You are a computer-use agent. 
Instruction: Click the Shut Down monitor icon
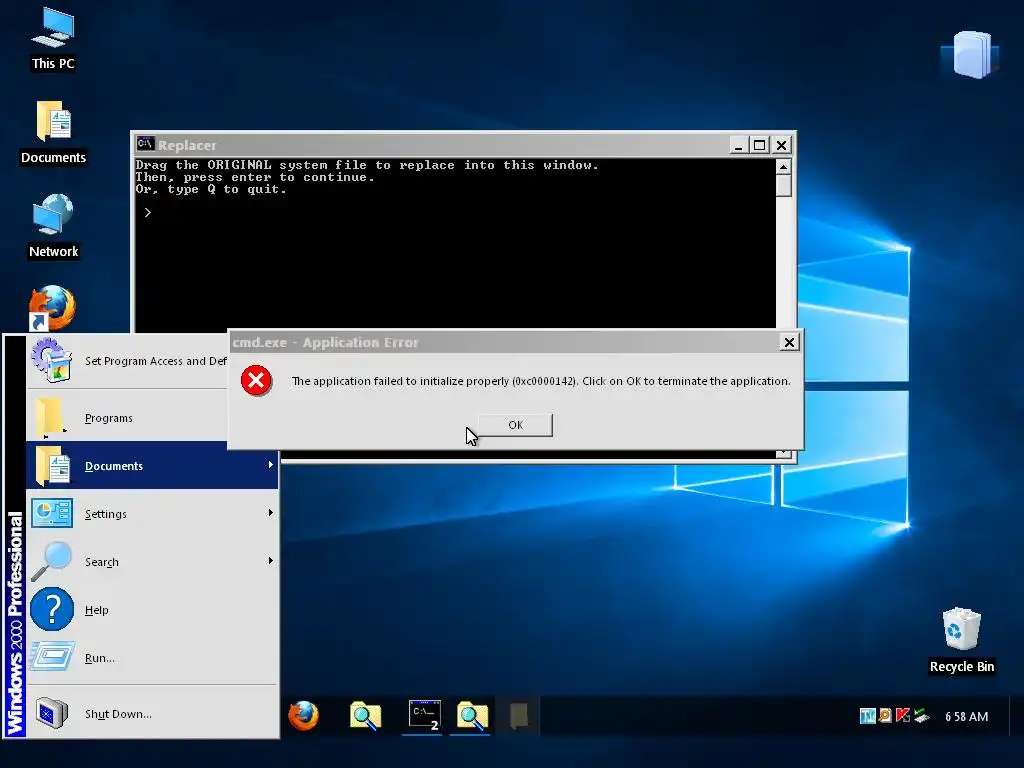[52, 712]
